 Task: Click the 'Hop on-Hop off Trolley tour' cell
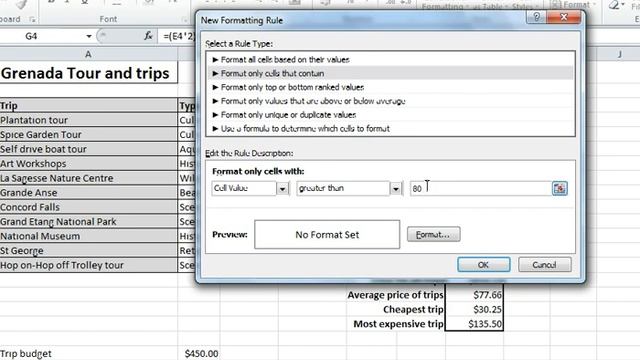click(88, 265)
